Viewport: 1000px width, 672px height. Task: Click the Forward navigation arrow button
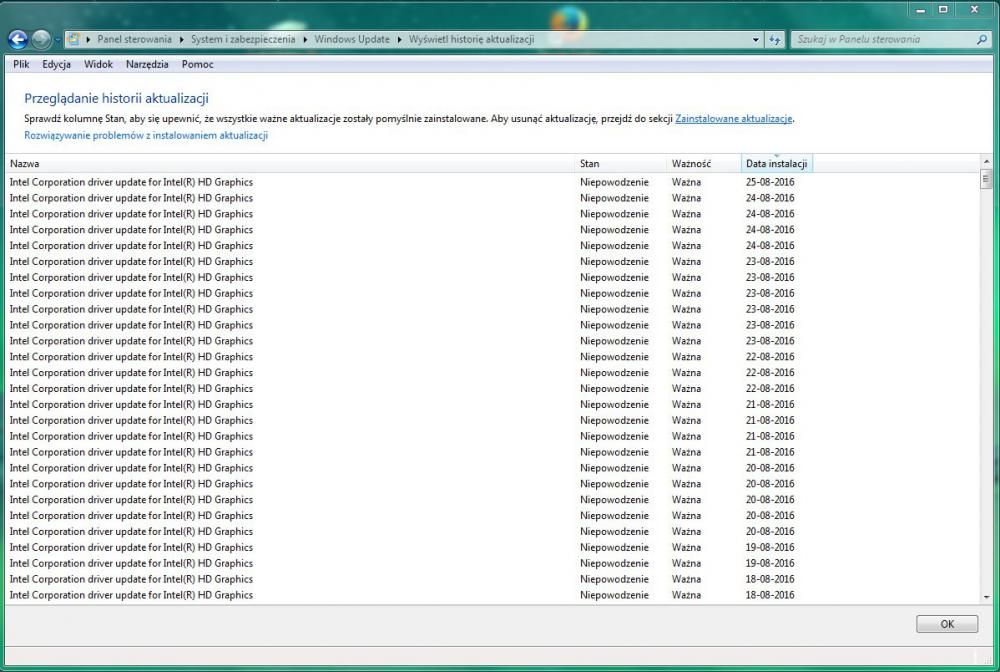pos(41,40)
